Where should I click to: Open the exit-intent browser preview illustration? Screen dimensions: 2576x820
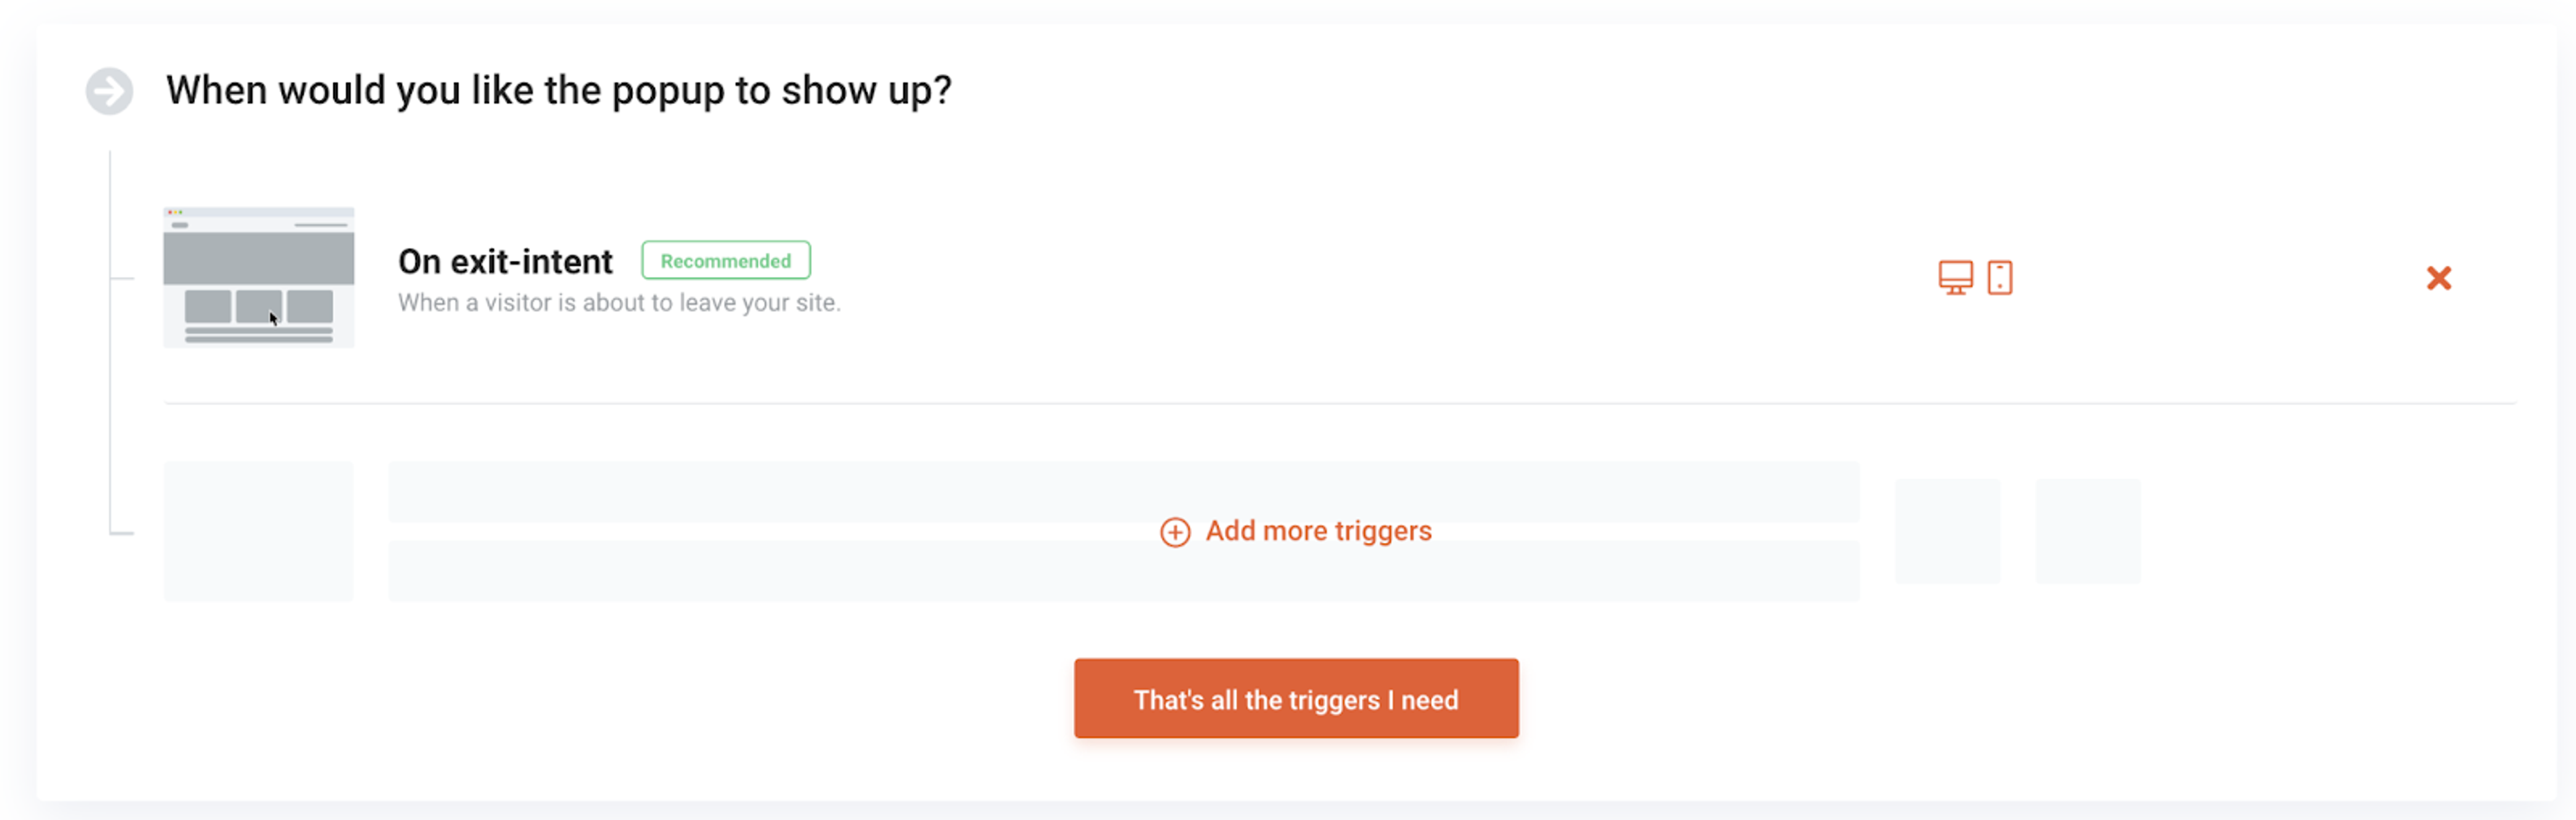pyautogui.click(x=258, y=277)
